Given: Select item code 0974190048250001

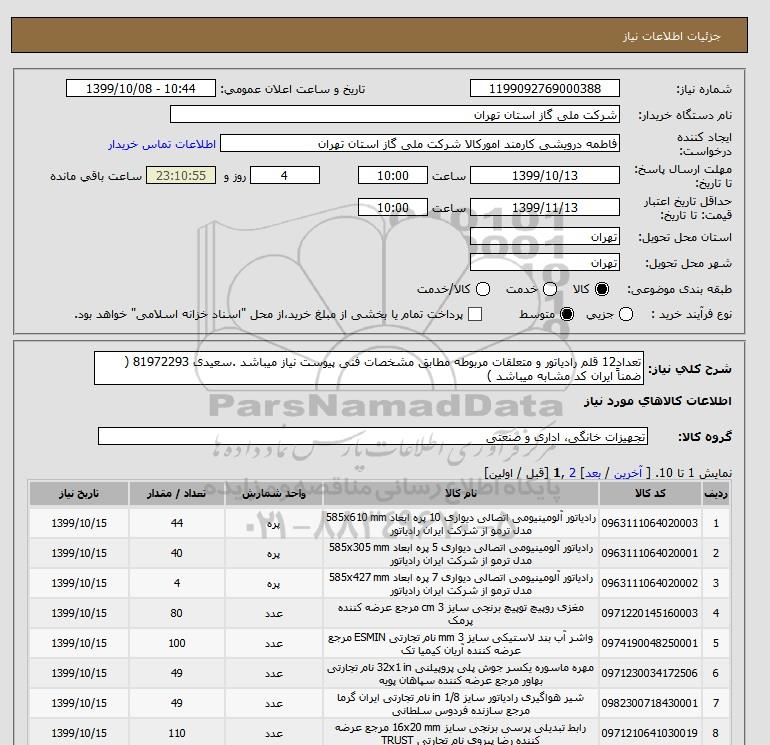Looking at the screenshot, I should pyautogui.click(x=650, y=643).
